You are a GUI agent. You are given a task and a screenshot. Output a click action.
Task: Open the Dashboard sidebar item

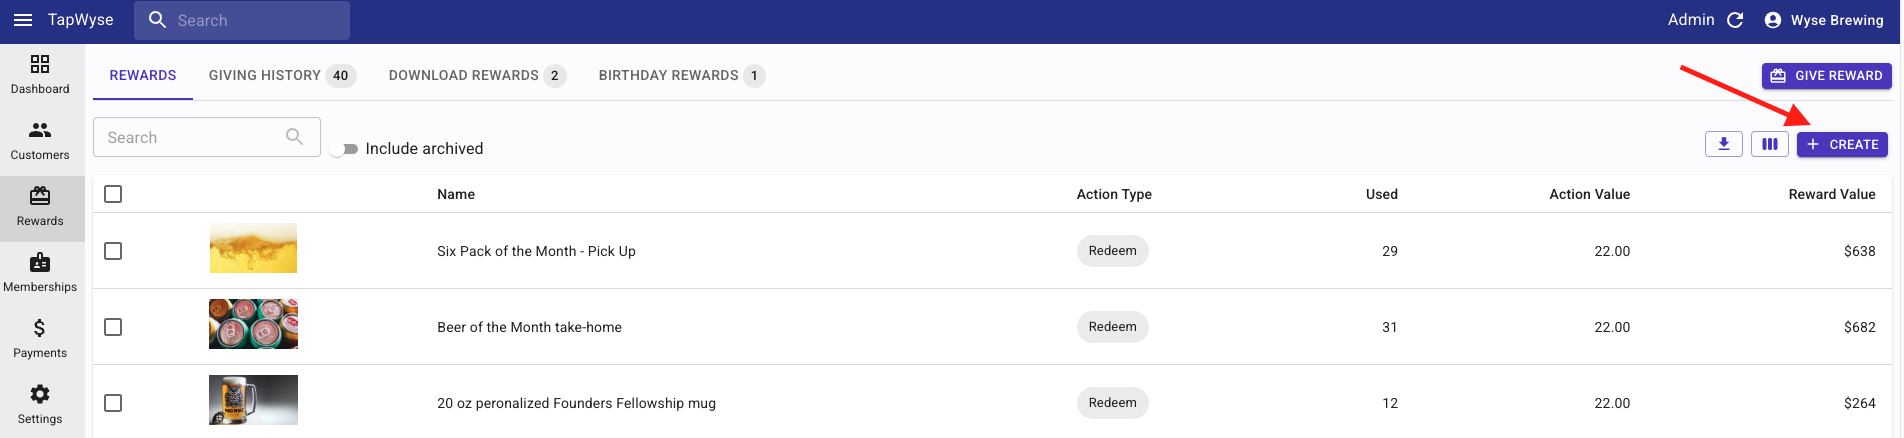click(x=40, y=75)
